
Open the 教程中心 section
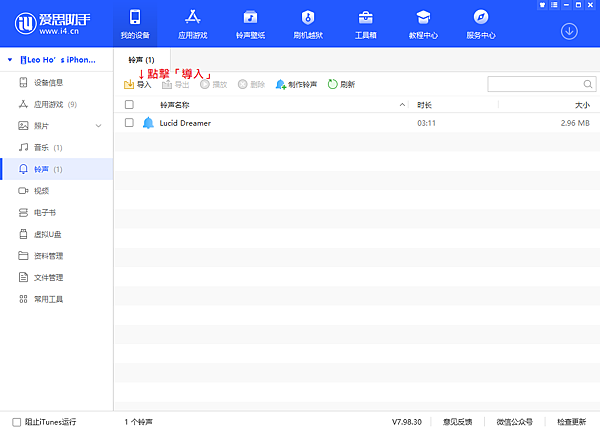(423, 24)
